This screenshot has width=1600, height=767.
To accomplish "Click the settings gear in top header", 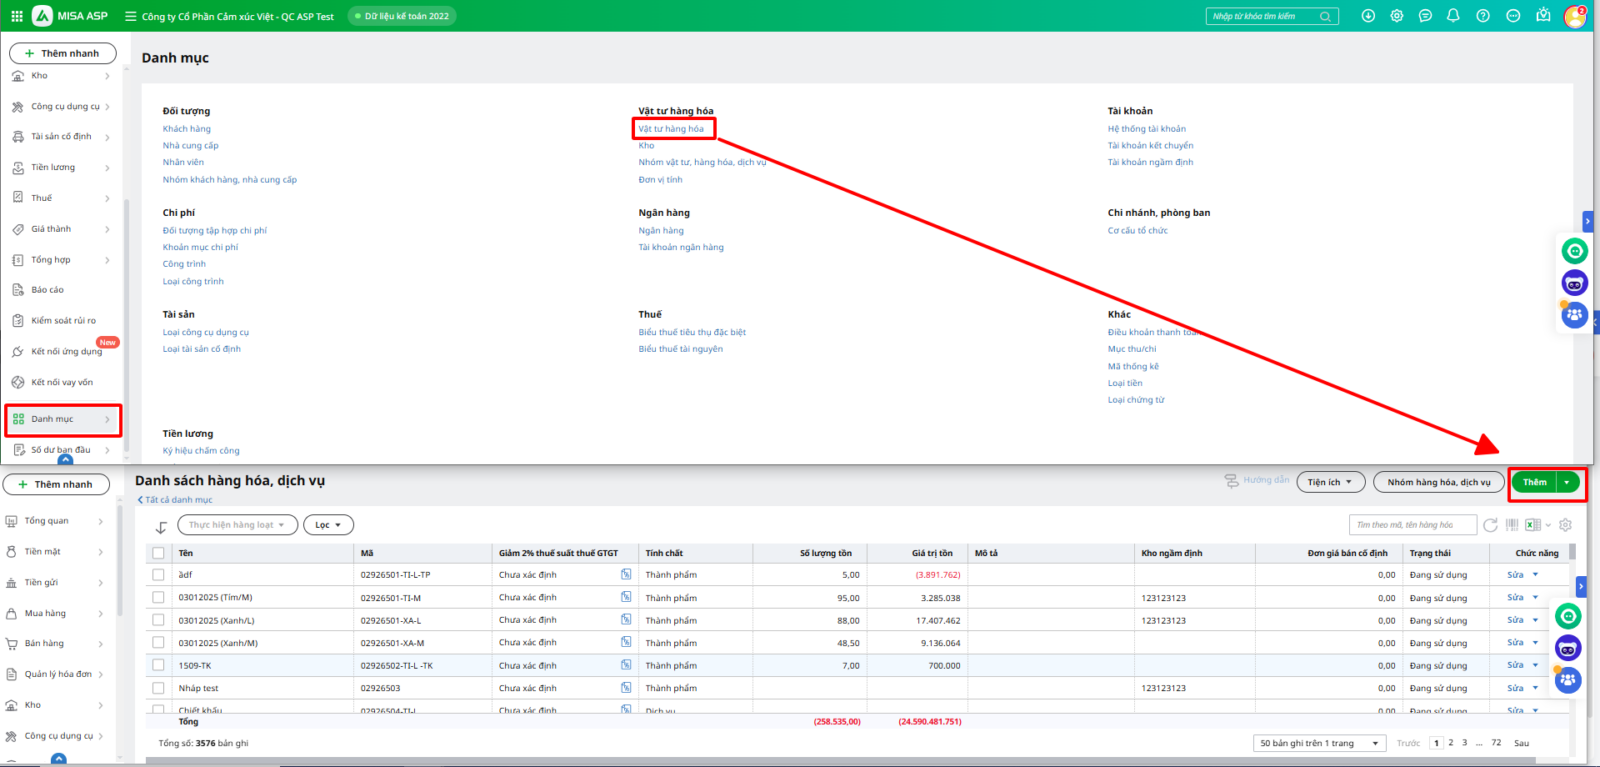I will tap(1397, 16).
